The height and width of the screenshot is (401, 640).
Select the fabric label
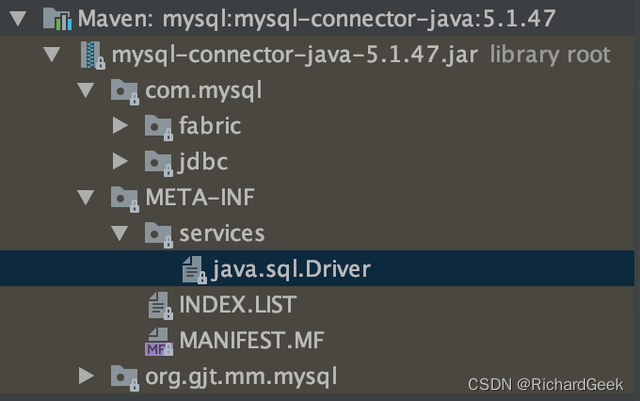(210, 126)
